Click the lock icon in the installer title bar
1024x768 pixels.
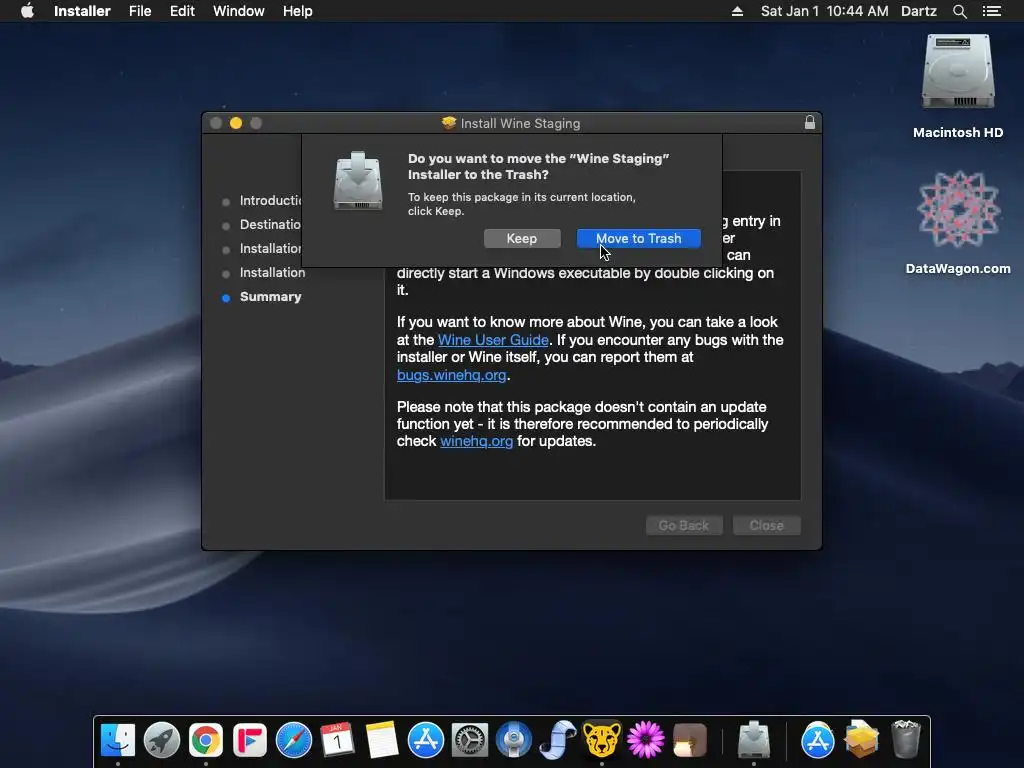(x=810, y=122)
